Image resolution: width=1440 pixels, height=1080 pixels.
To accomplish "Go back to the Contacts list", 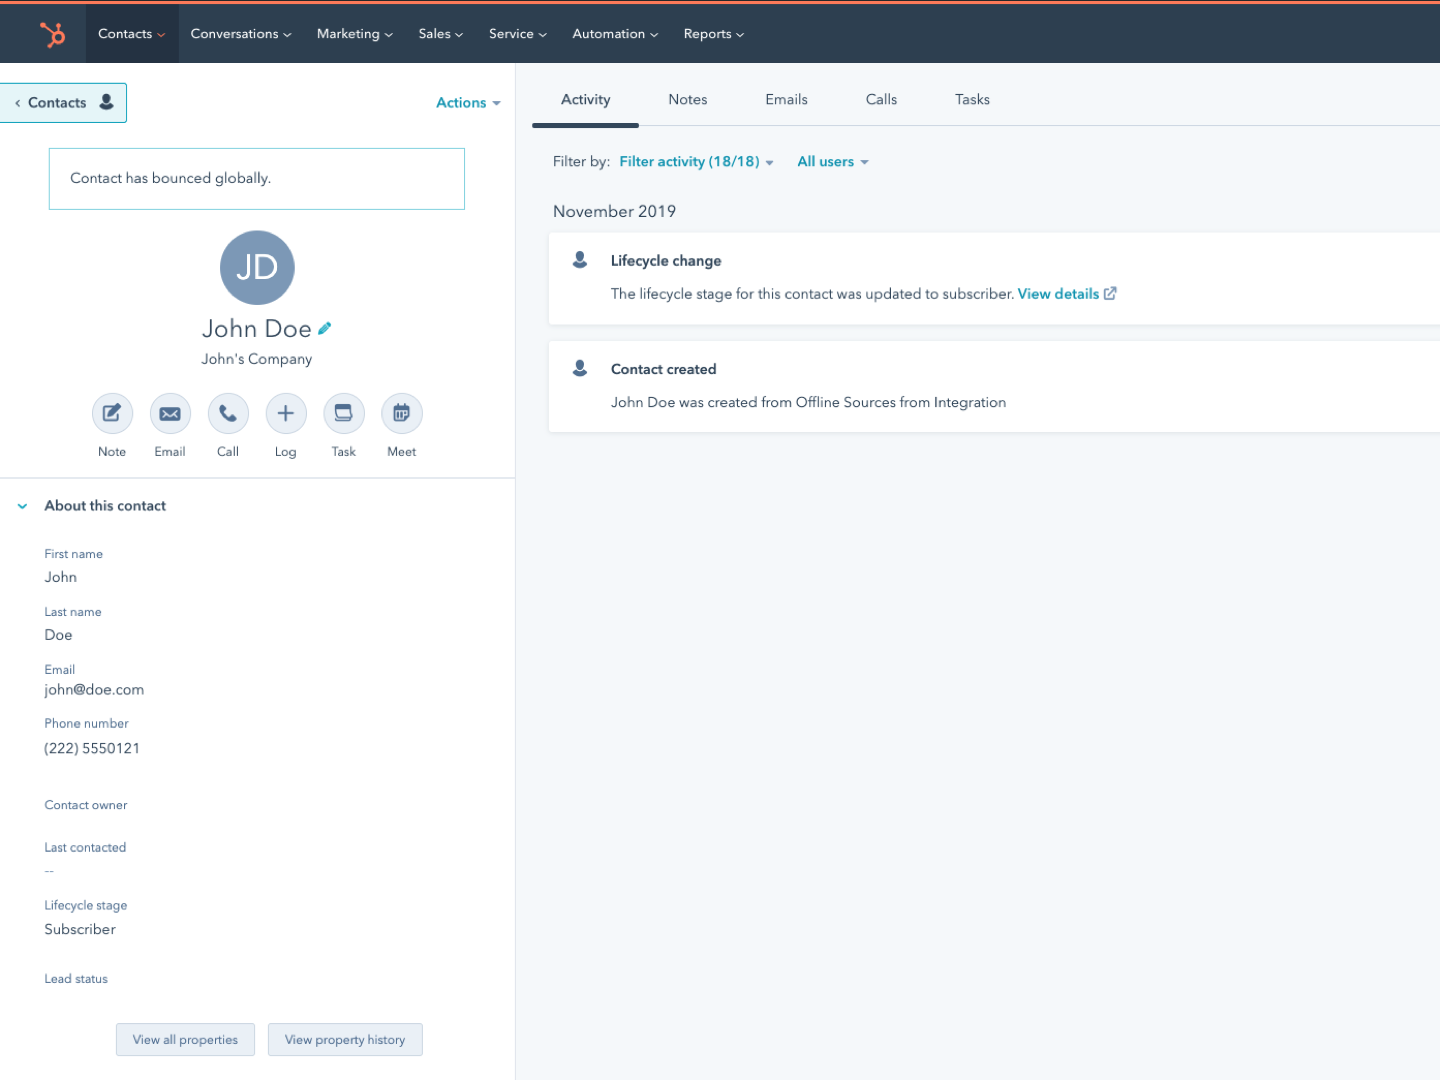I will (63, 103).
